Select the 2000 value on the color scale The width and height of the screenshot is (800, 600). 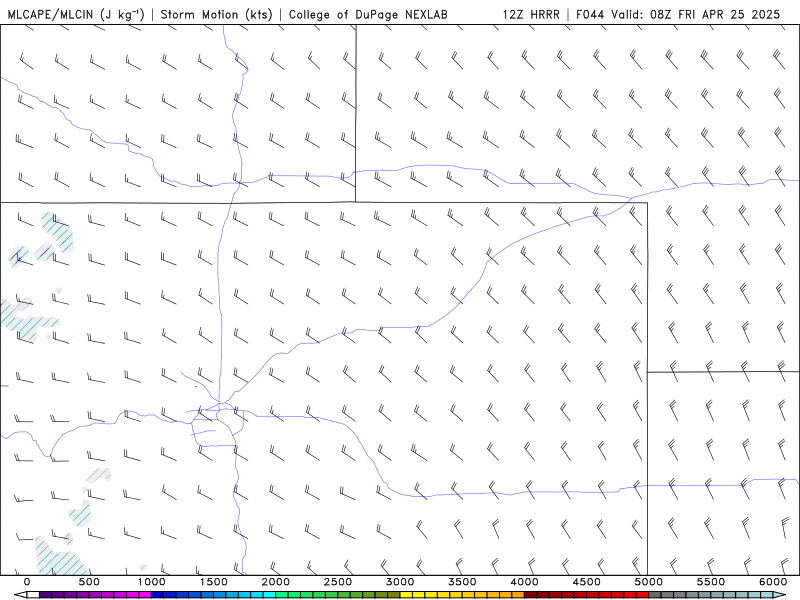point(276,582)
